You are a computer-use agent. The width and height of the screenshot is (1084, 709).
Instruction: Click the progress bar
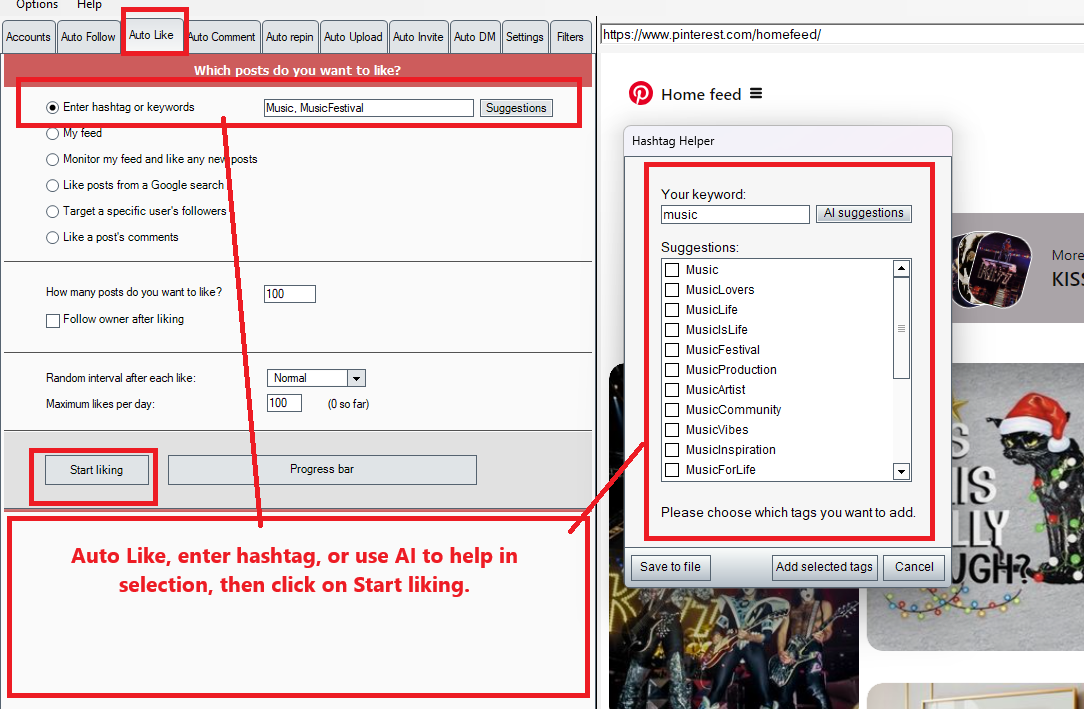(322, 469)
